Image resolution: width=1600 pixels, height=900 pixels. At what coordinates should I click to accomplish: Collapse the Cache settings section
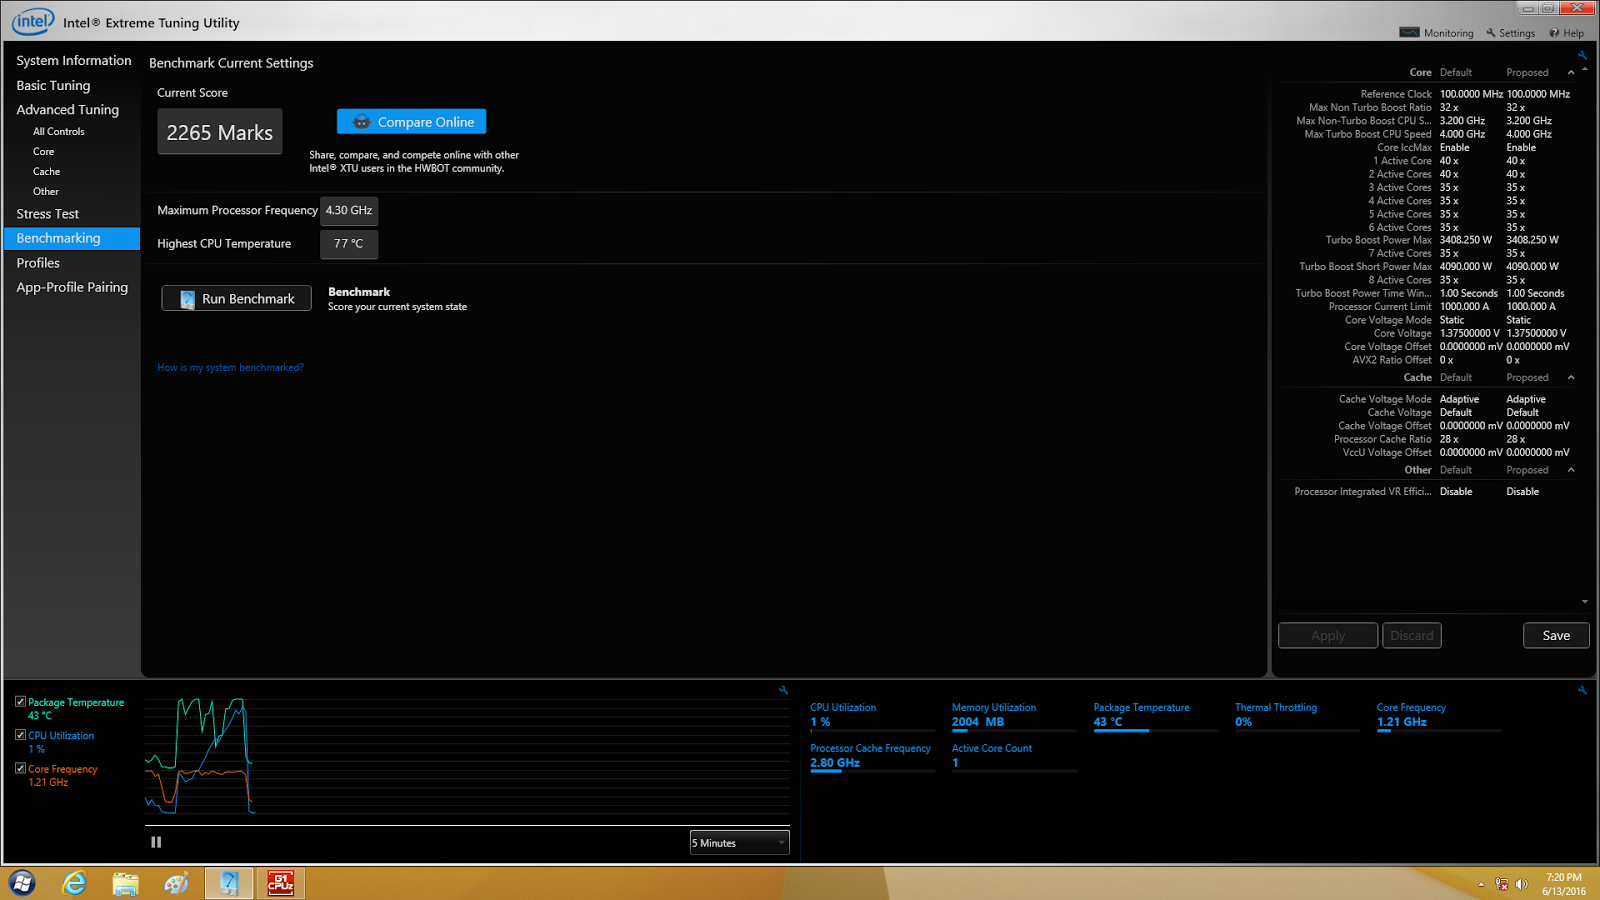[1571, 377]
